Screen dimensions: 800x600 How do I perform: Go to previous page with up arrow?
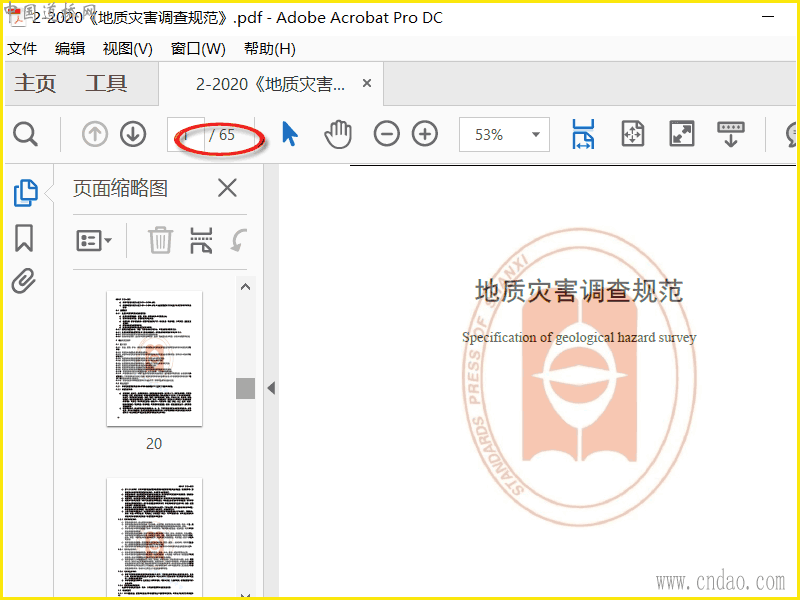point(95,134)
